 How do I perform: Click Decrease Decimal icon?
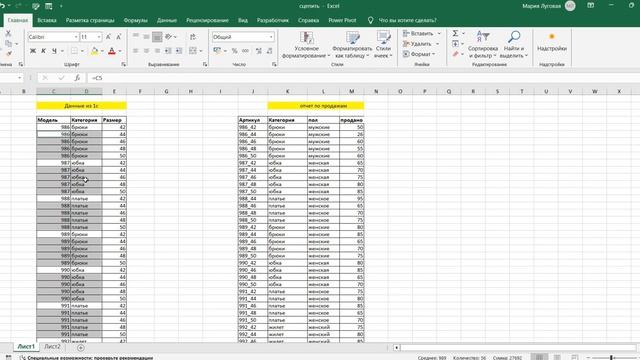click(269, 51)
